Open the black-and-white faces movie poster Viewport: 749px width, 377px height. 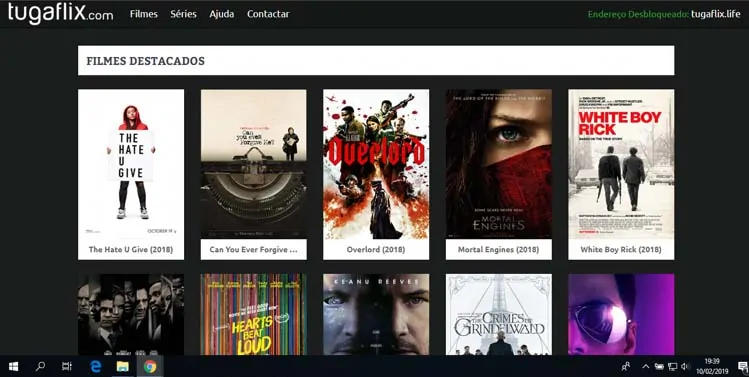click(131, 314)
